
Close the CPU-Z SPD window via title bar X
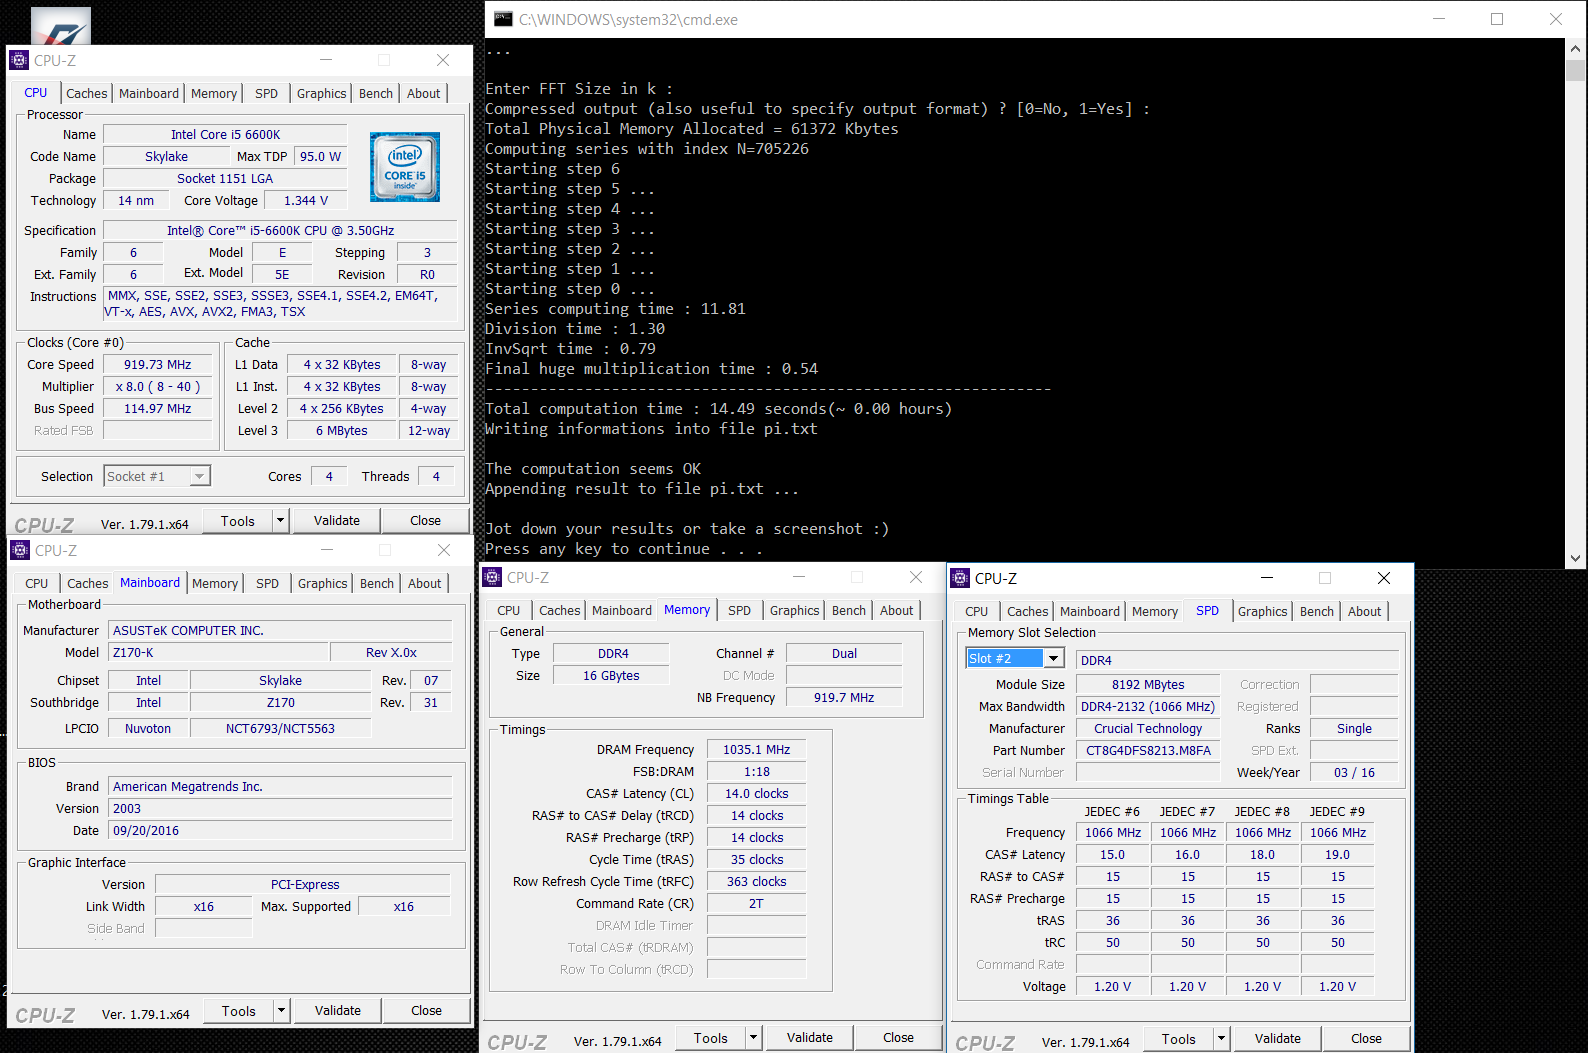tap(1384, 578)
